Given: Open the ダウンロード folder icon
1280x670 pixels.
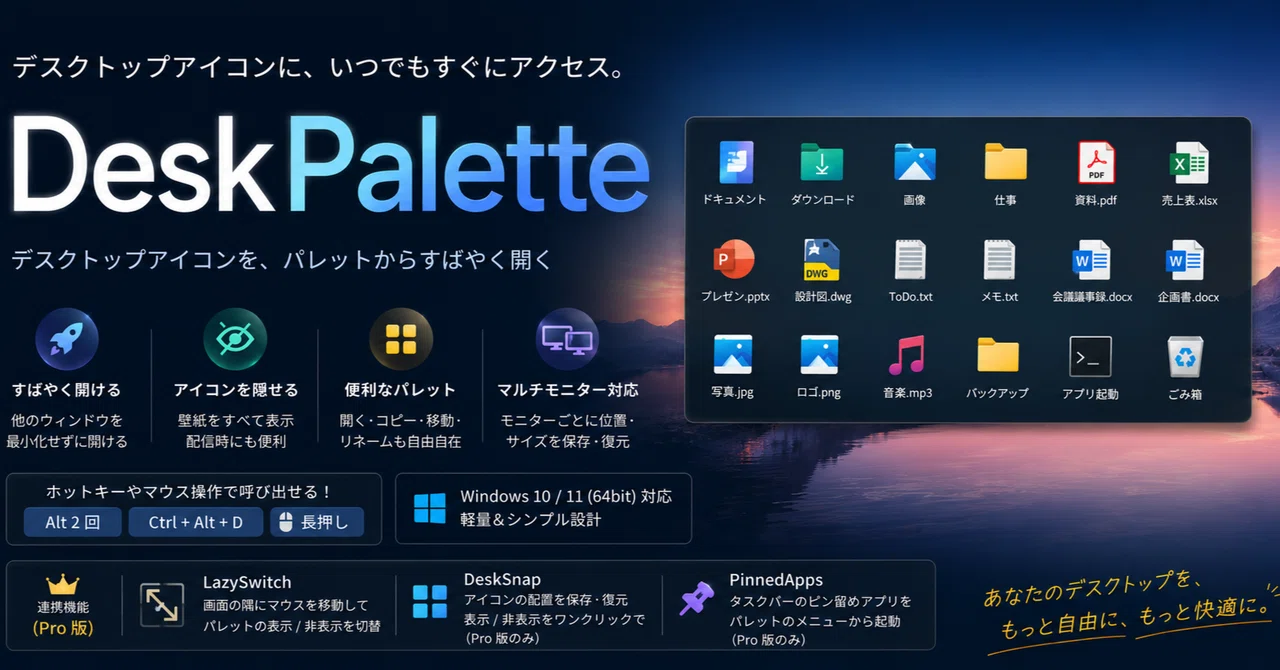Looking at the screenshot, I should [822, 162].
